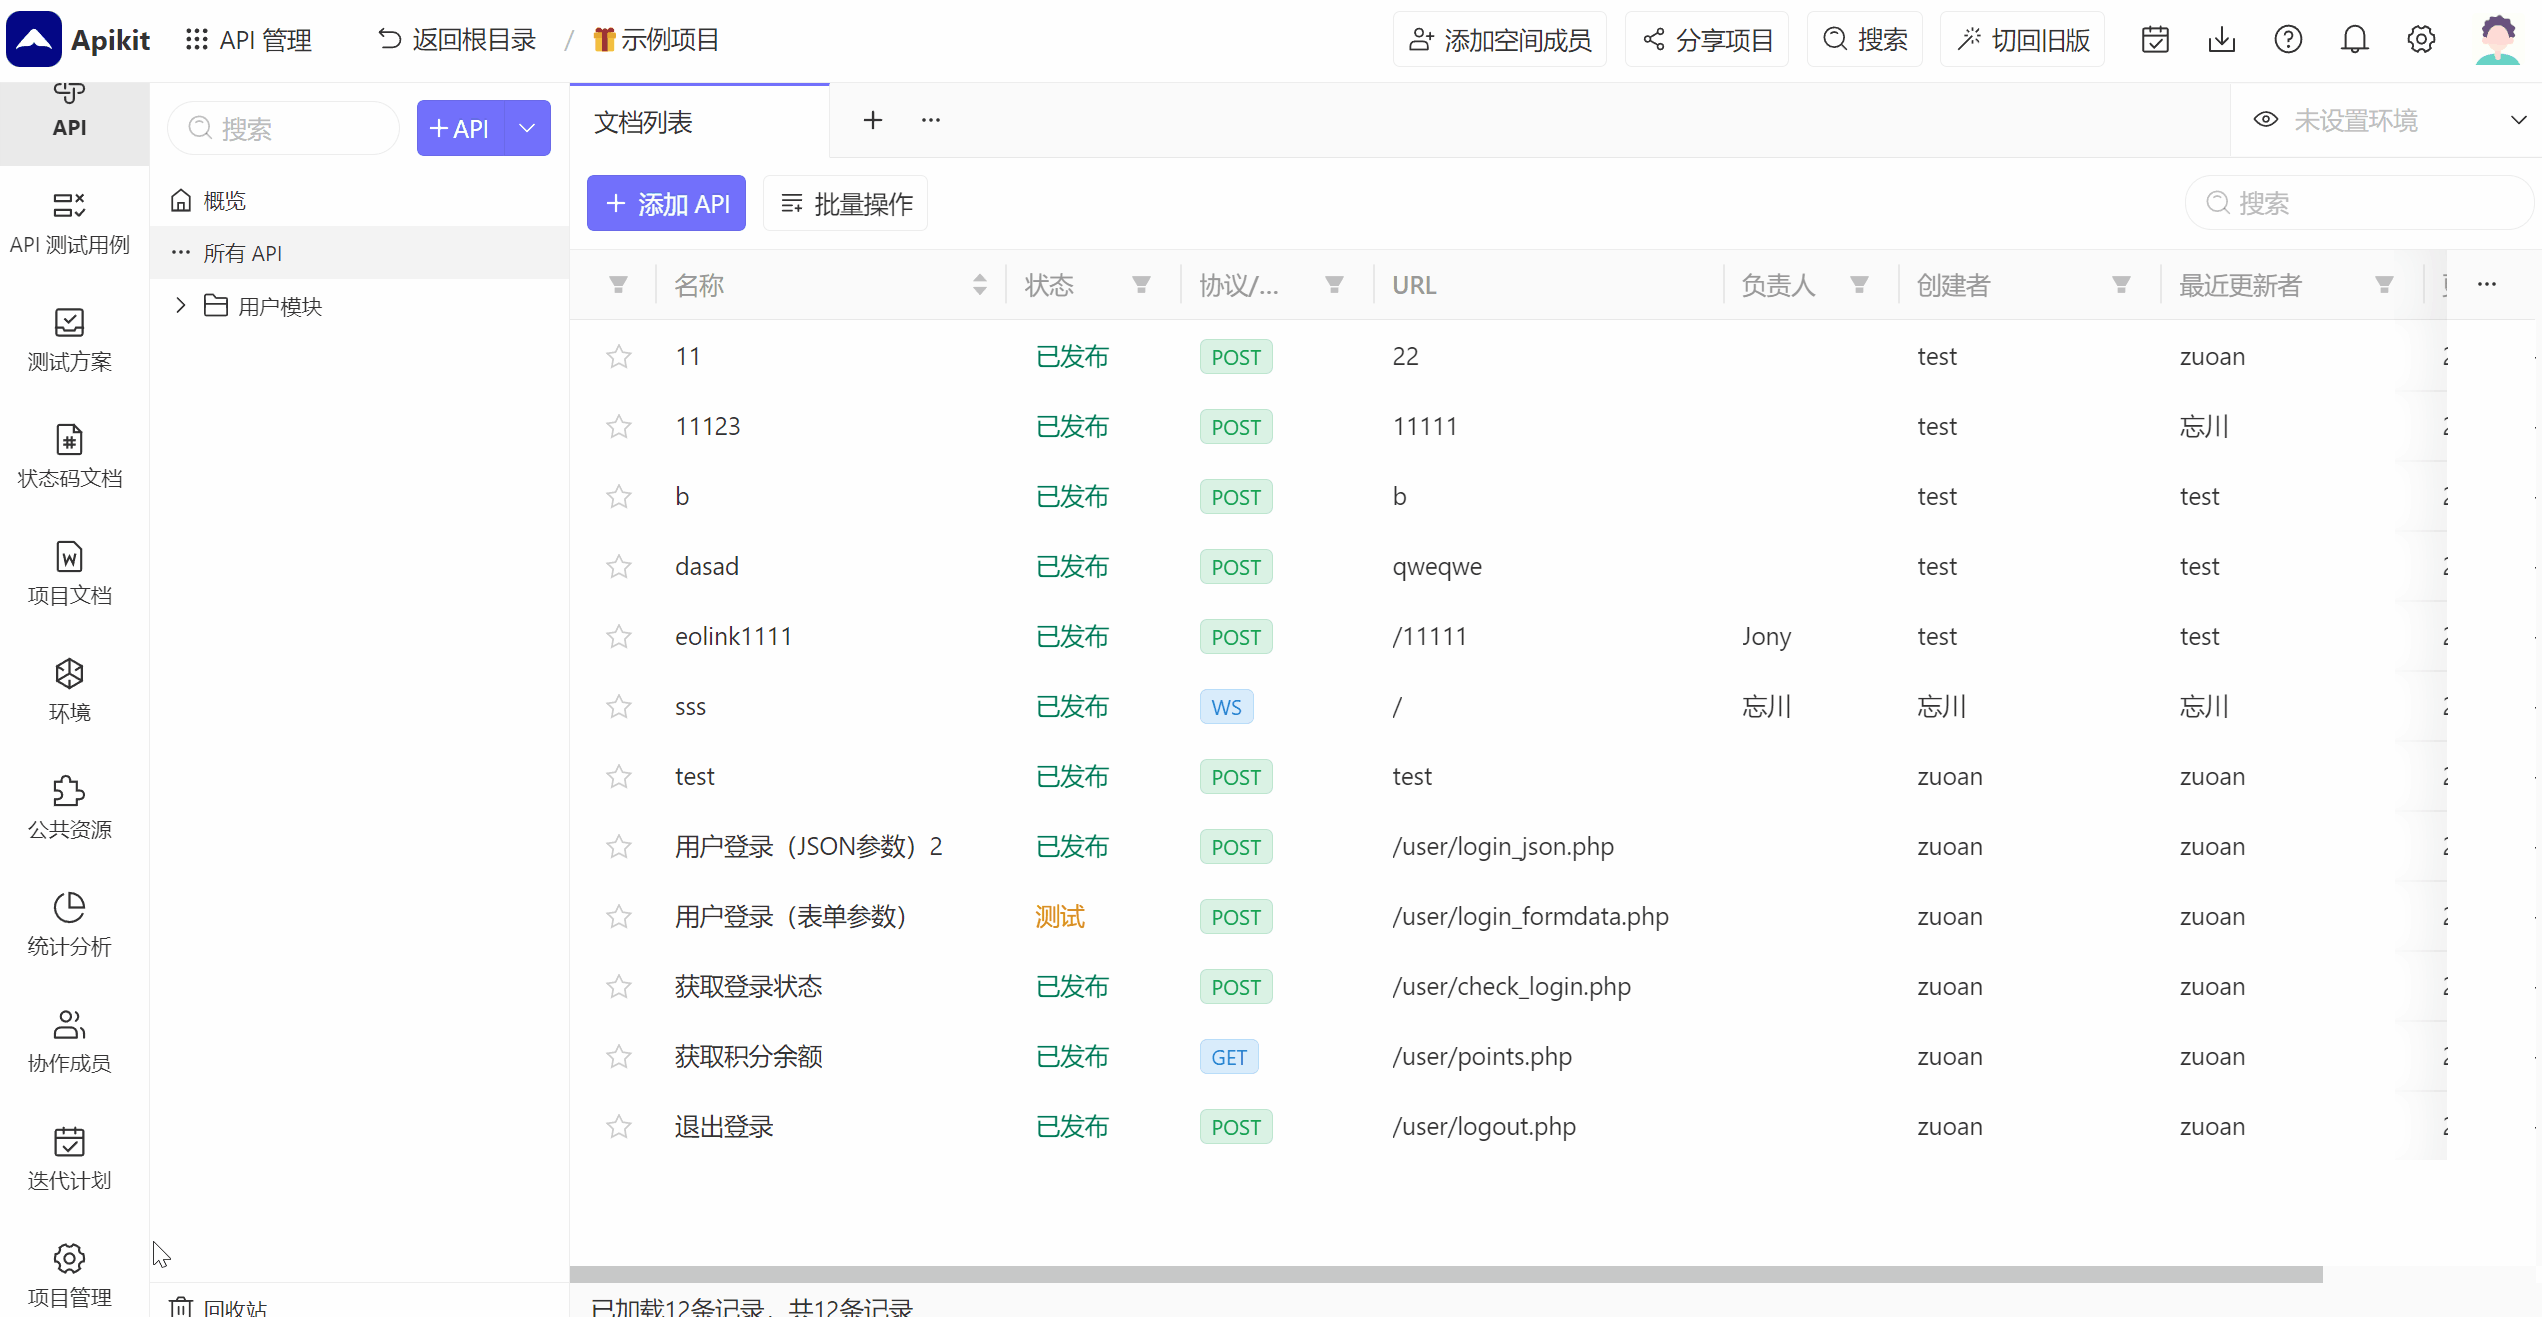The width and height of the screenshot is (2542, 1317).
Task: Open the 统计分析 section
Action: pos(69,924)
